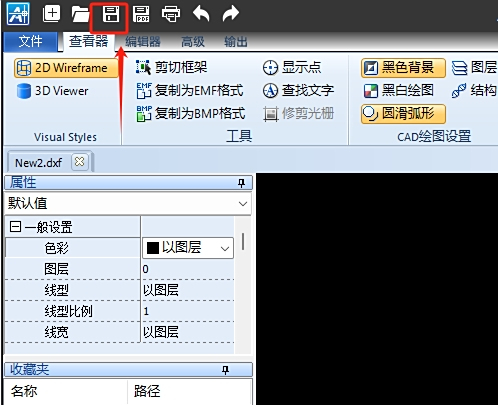This screenshot has height=405, width=498.
Task: Collapse the 一般设置 section
Action: 15,227
